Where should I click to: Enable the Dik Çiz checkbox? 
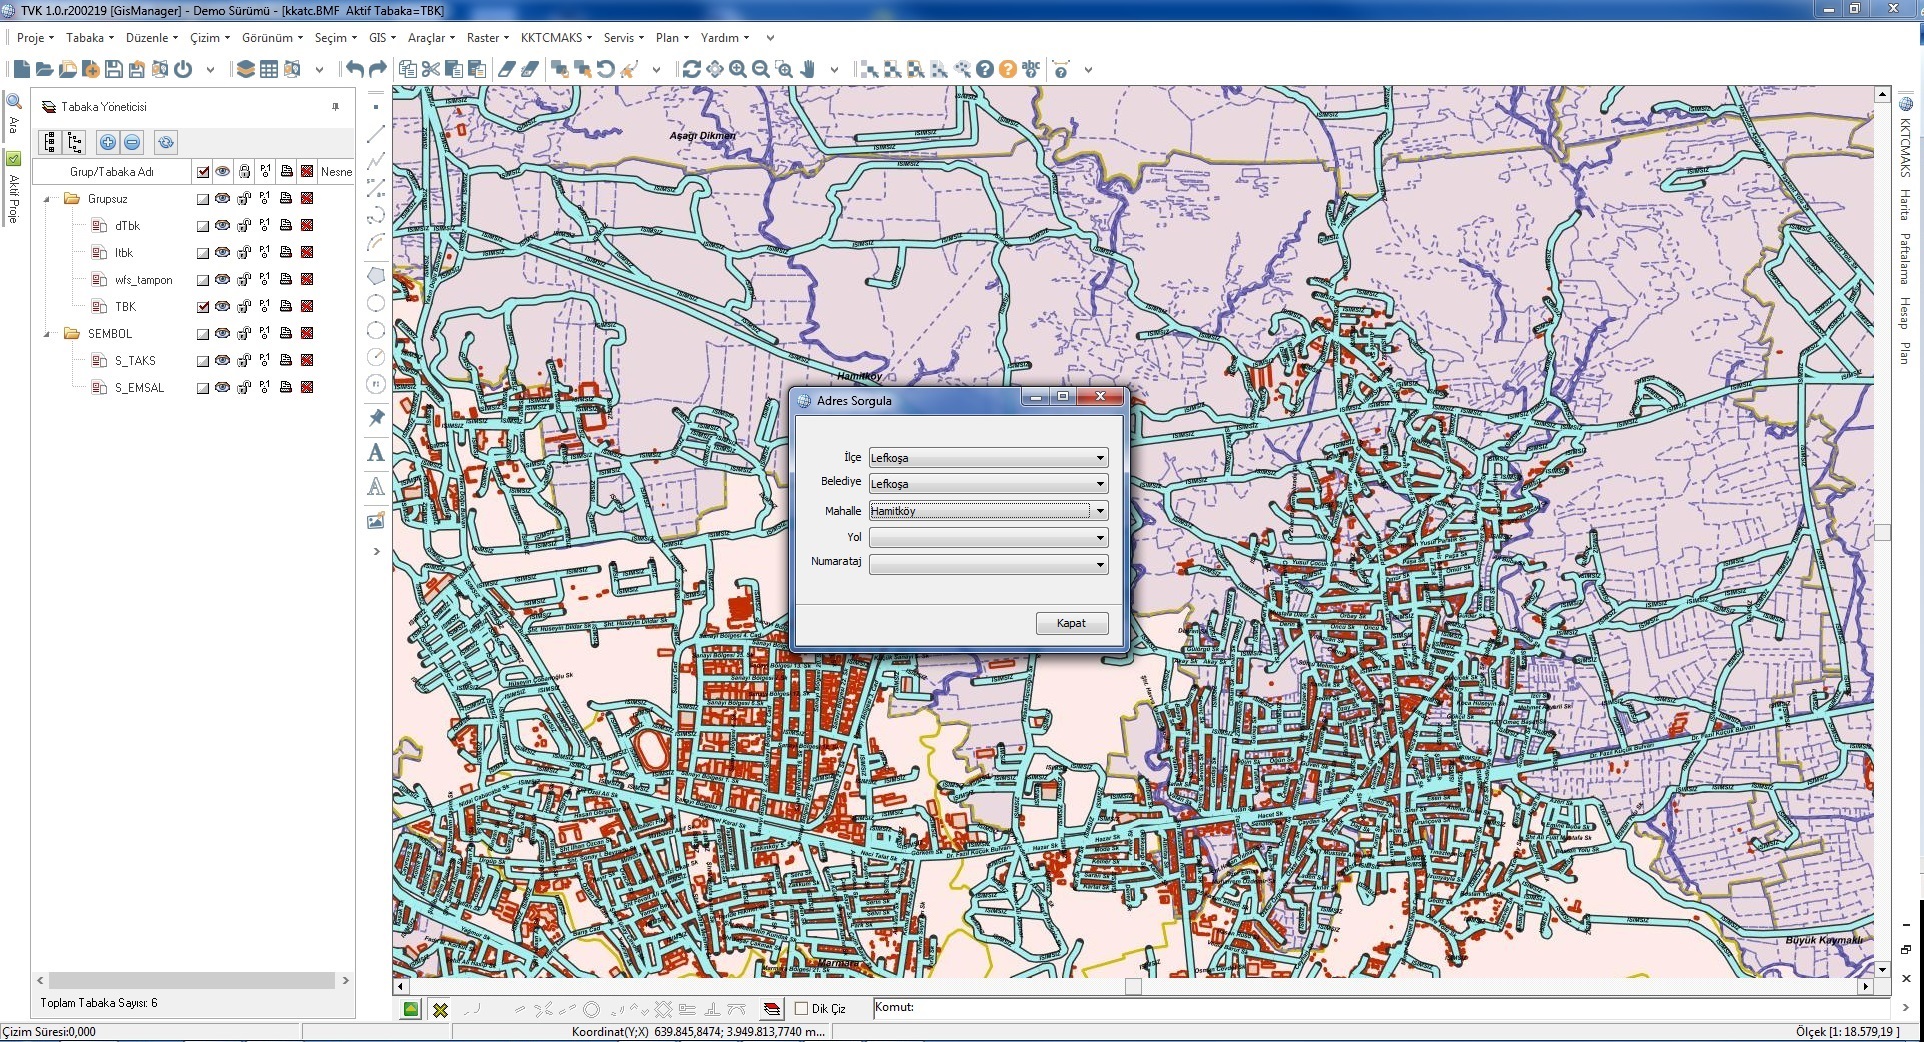801,1009
